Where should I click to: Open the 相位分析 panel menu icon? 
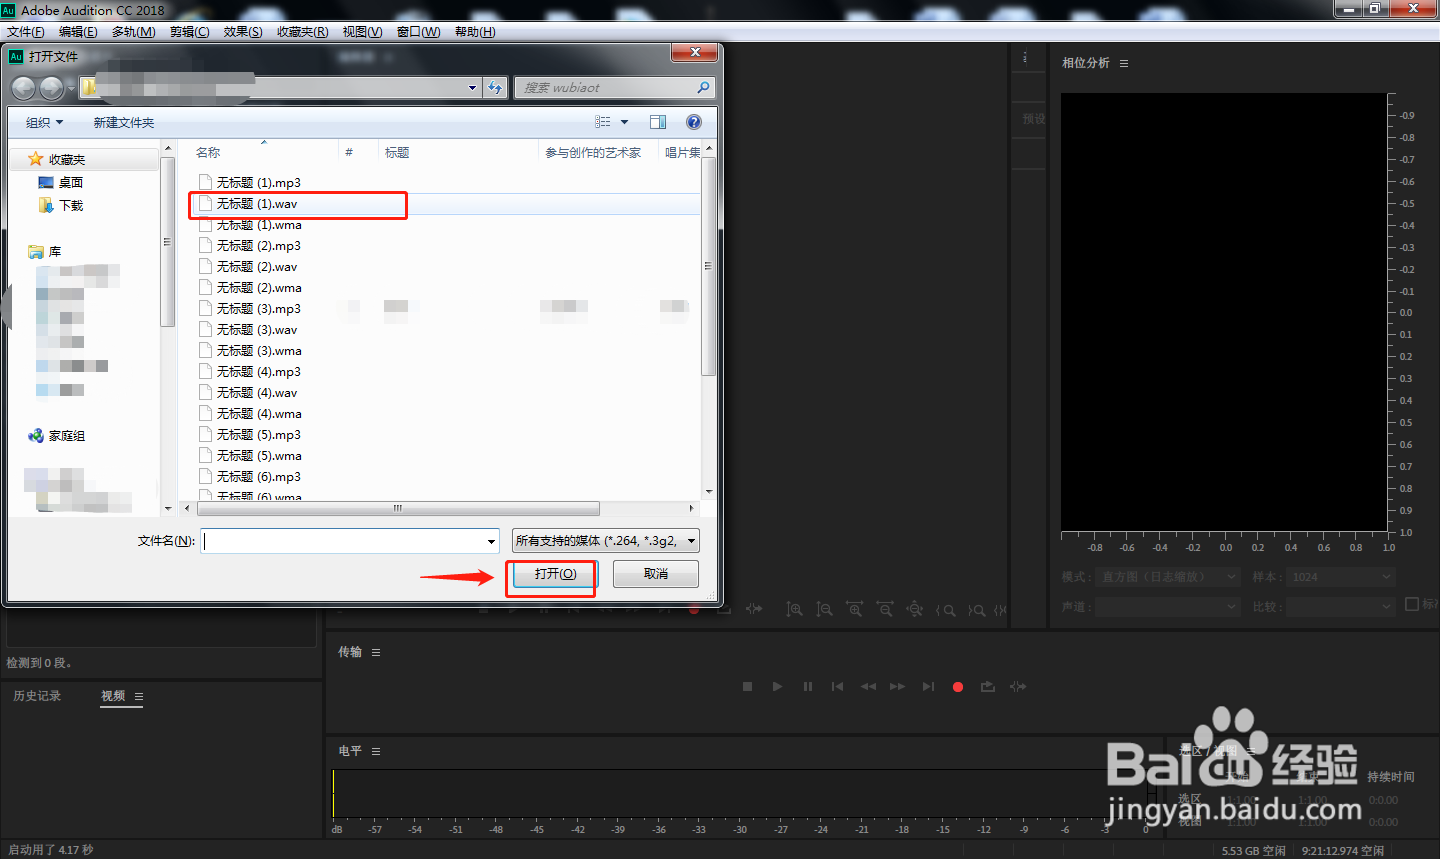pos(1124,63)
